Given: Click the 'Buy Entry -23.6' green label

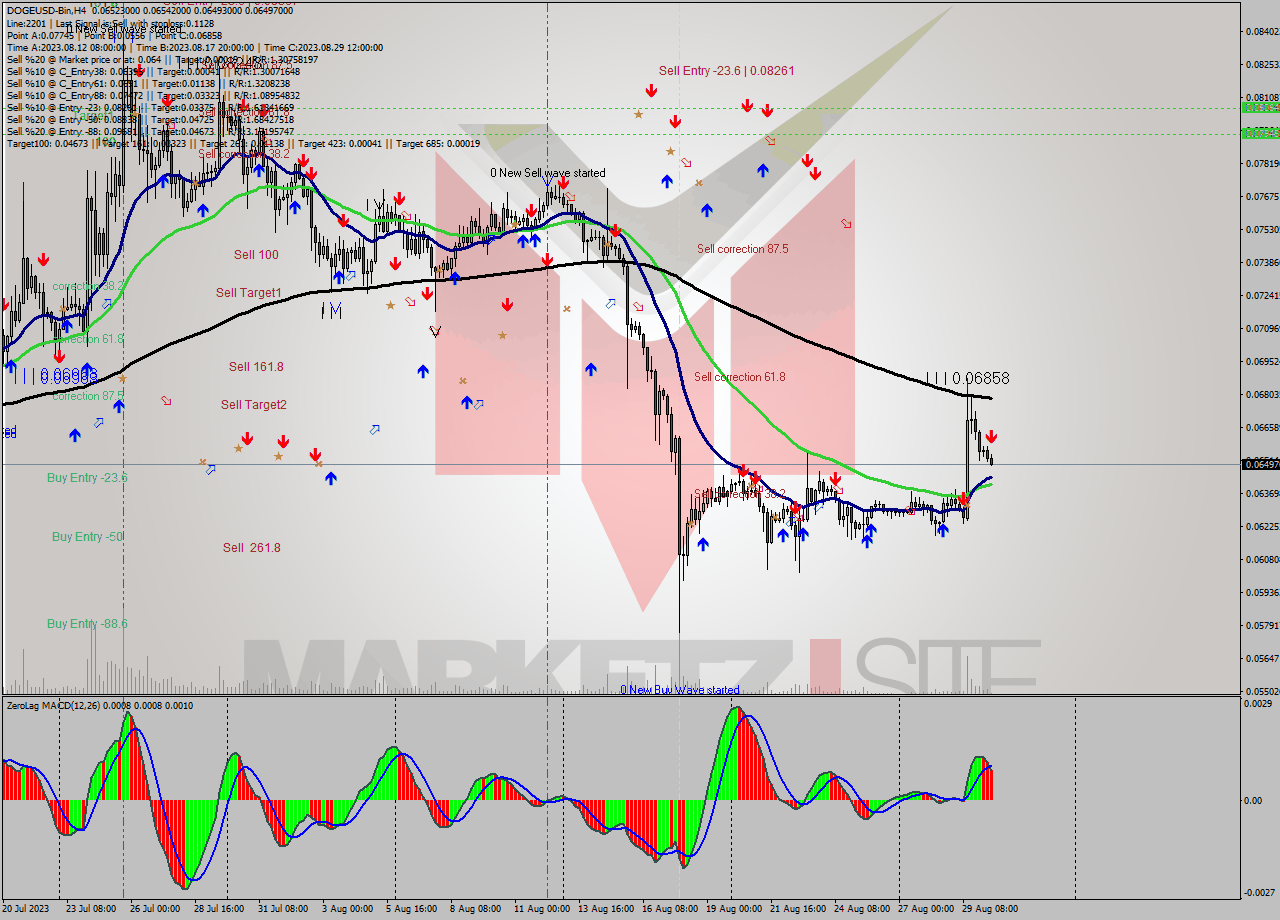Looking at the screenshot, I should [87, 478].
